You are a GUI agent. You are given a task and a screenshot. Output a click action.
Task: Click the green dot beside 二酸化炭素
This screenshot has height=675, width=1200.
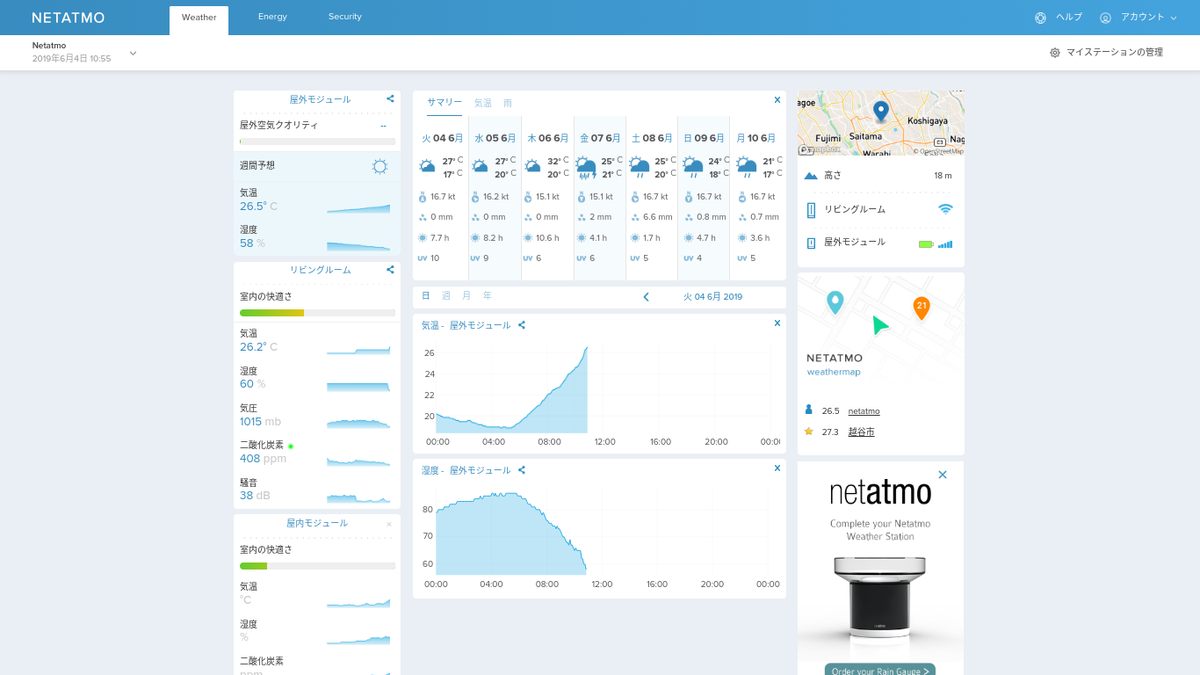click(291, 445)
